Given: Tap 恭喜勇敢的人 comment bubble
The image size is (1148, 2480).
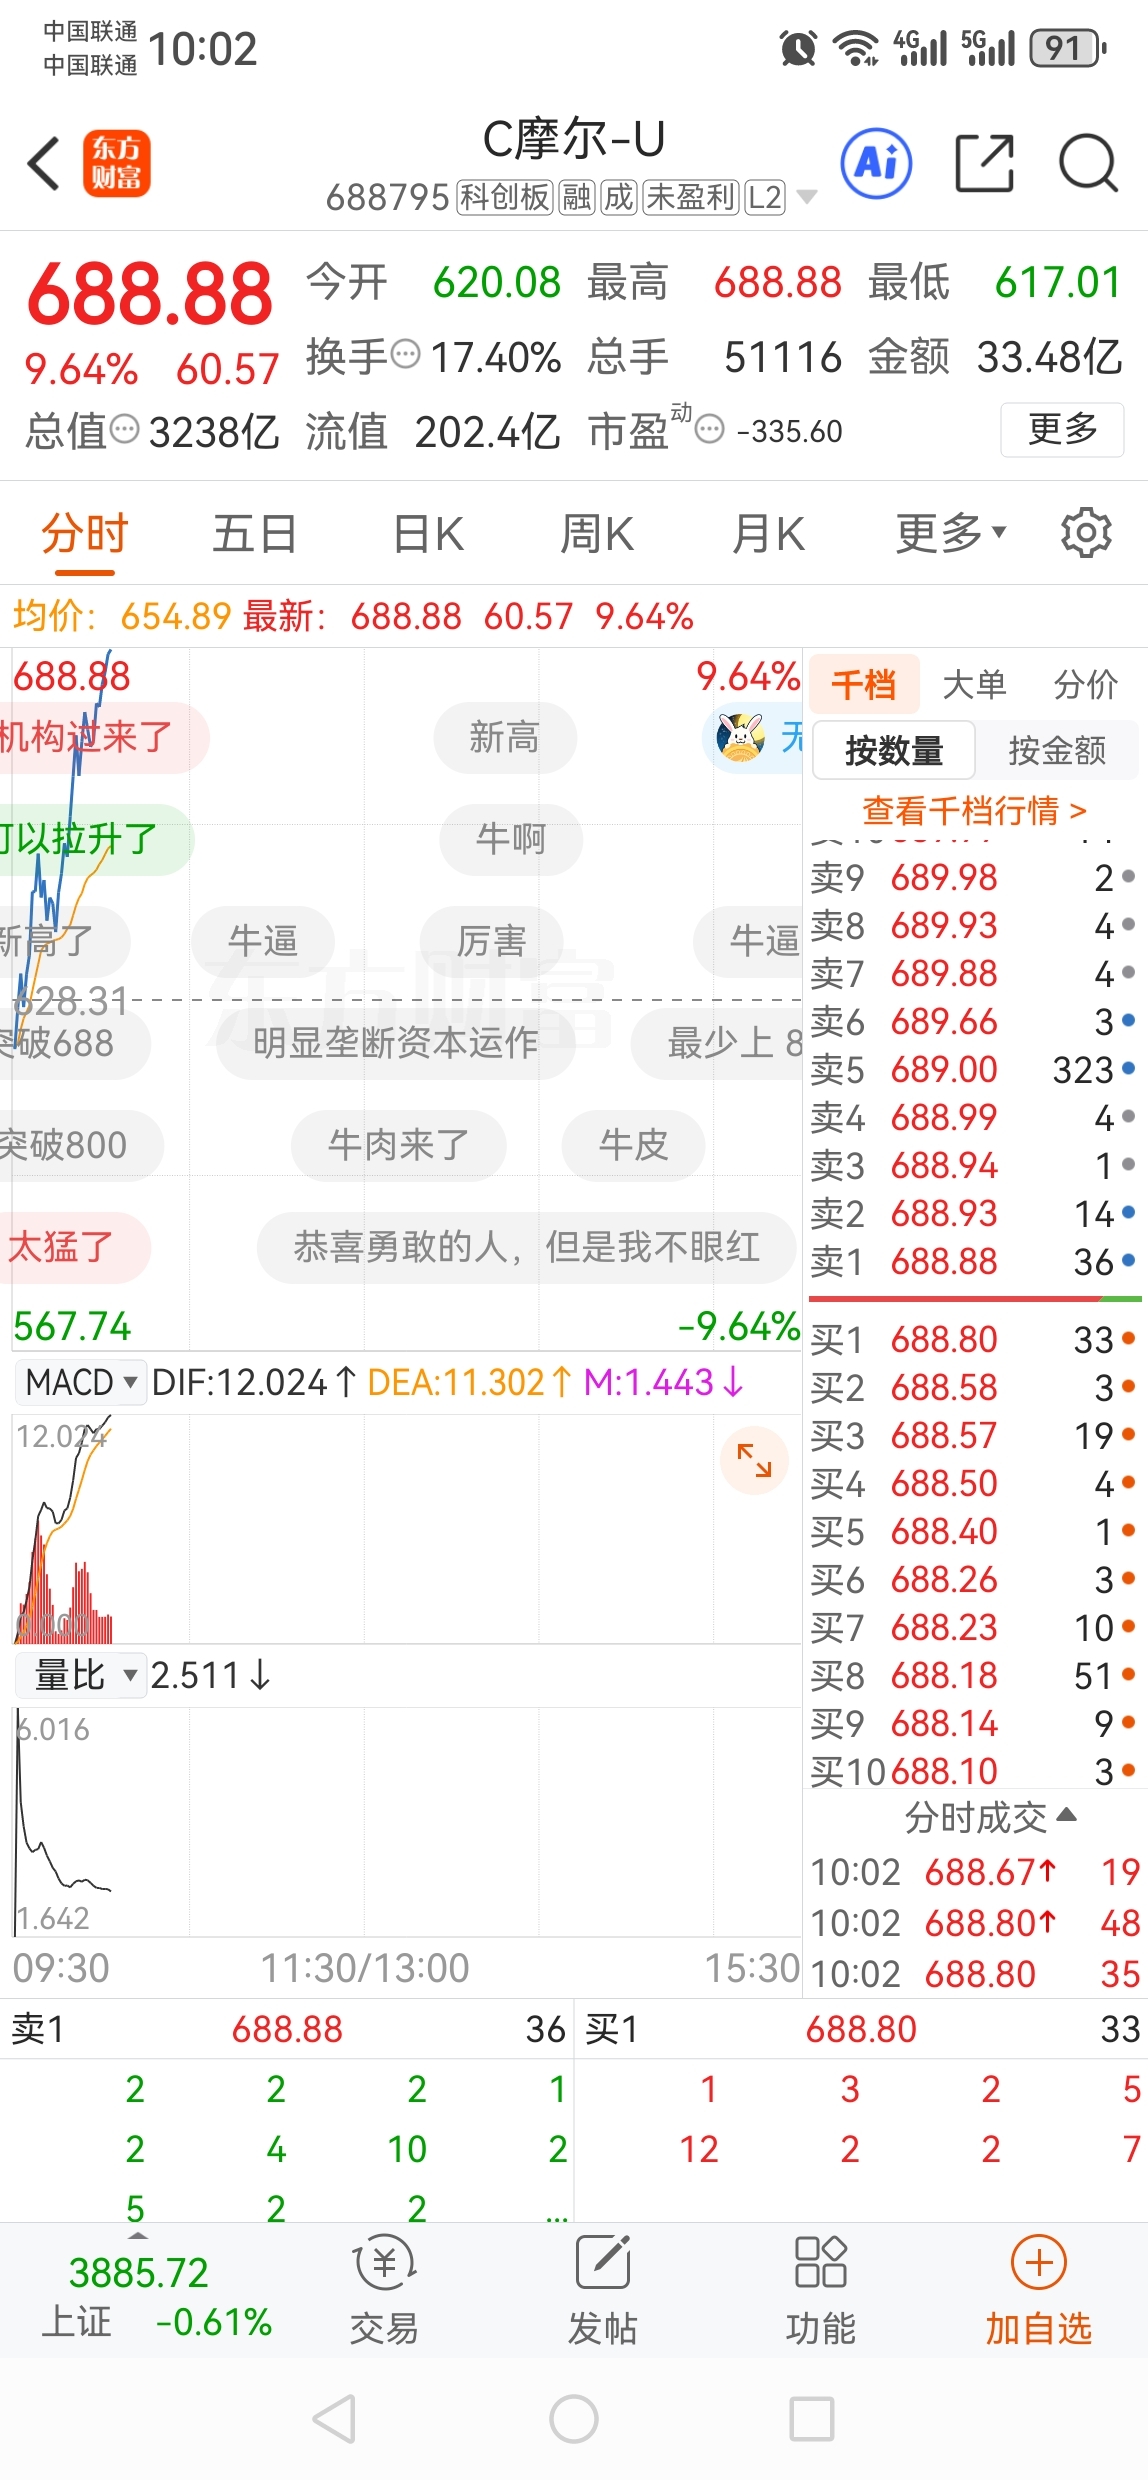Looking at the screenshot, I should pos(527,1247).
